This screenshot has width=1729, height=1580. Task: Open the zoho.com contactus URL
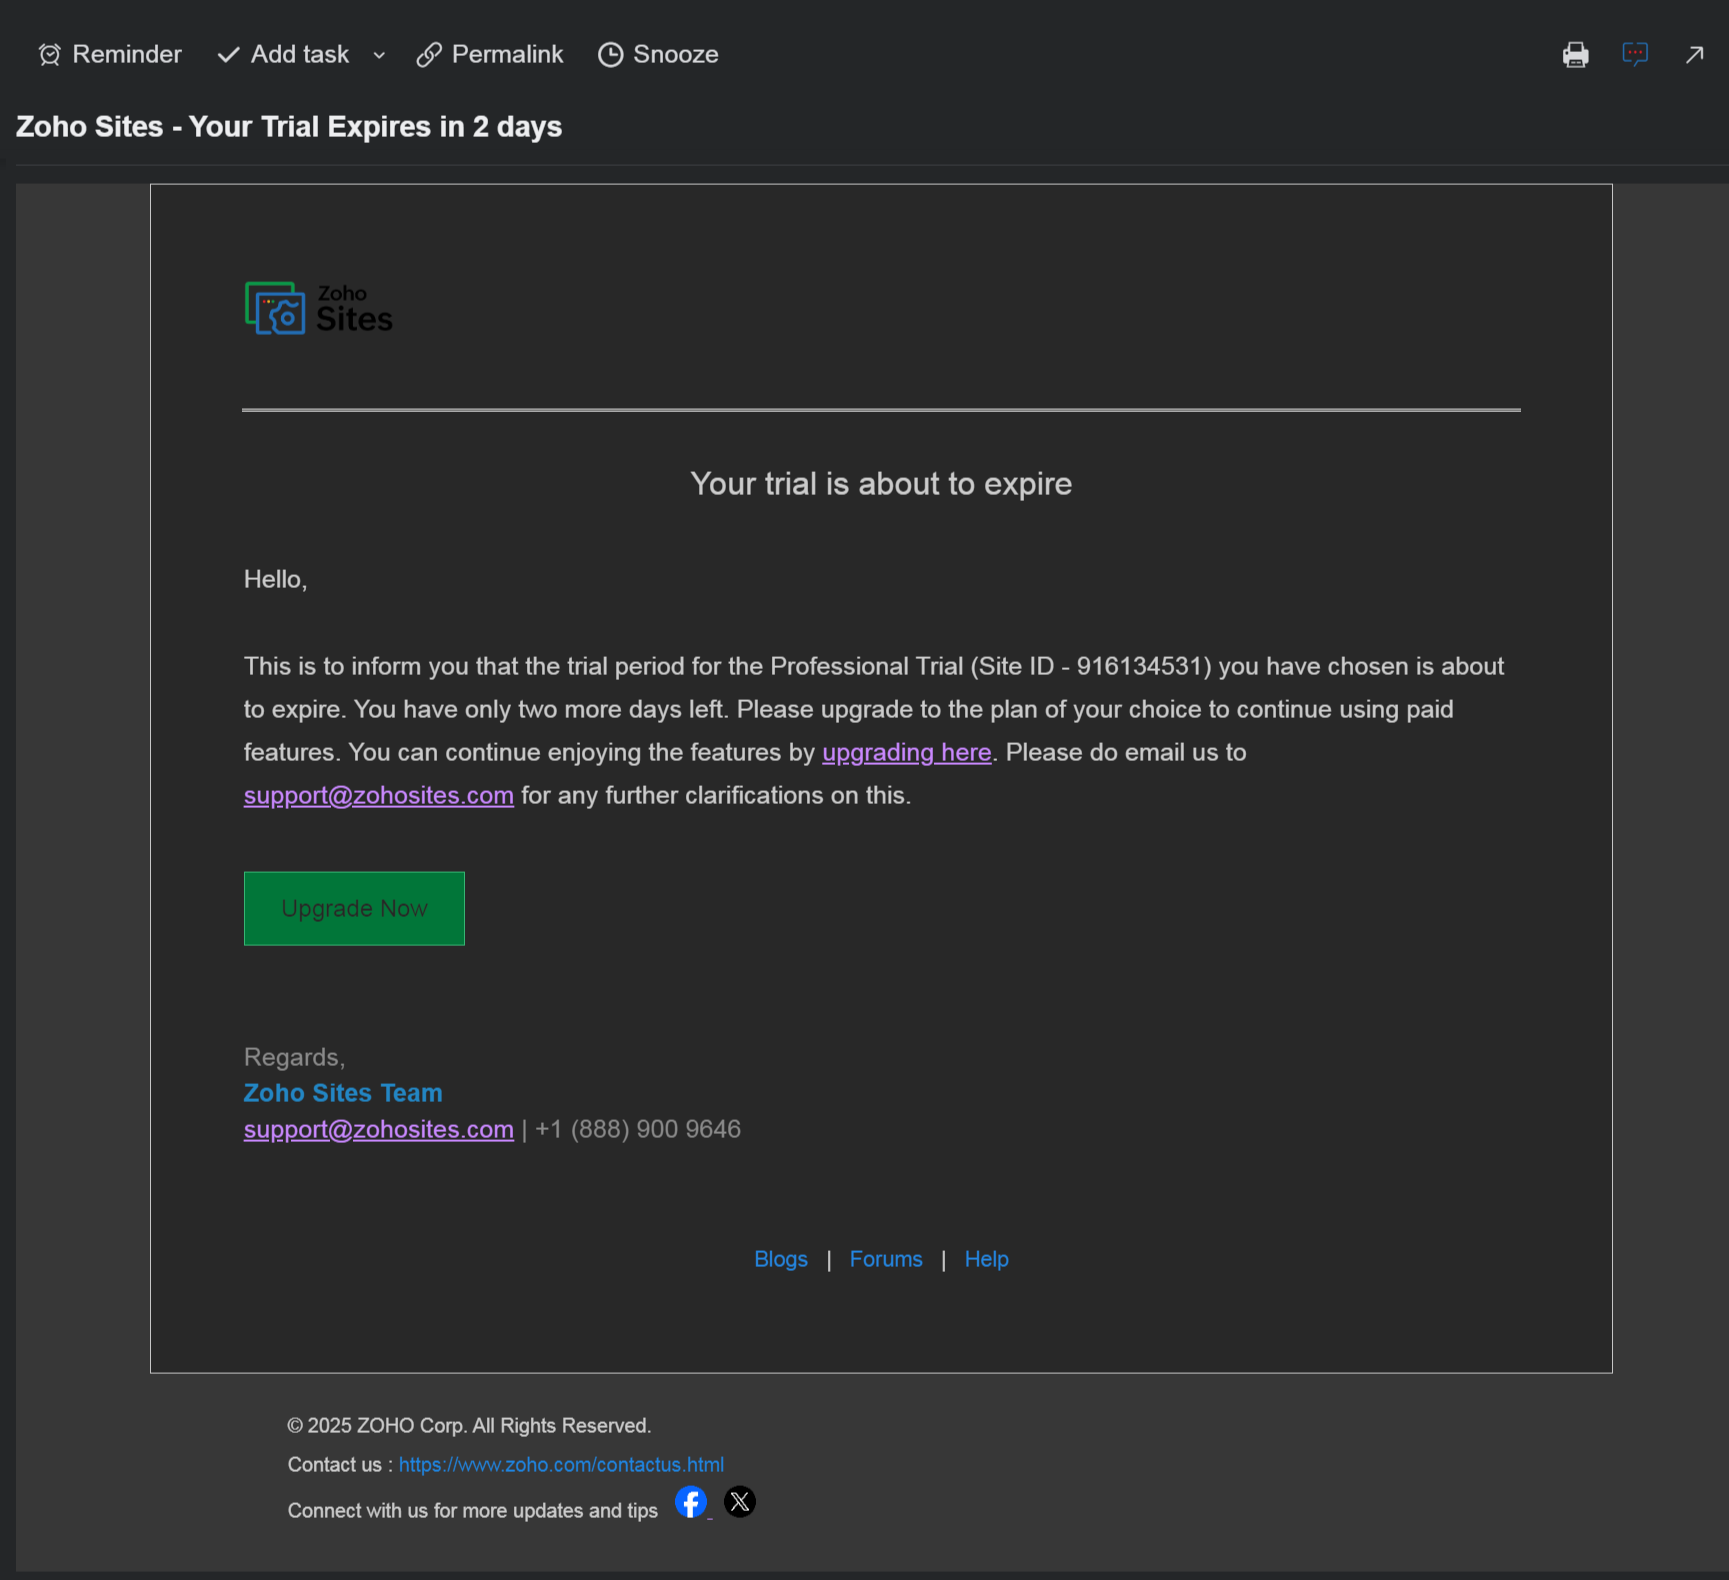tap(560, 1464)
